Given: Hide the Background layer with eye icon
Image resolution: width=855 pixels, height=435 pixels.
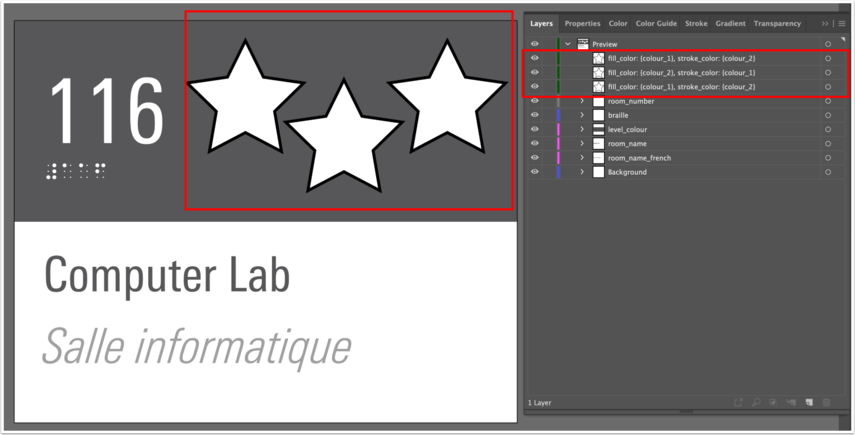Looking at the screenshot, I should point(534,172).
